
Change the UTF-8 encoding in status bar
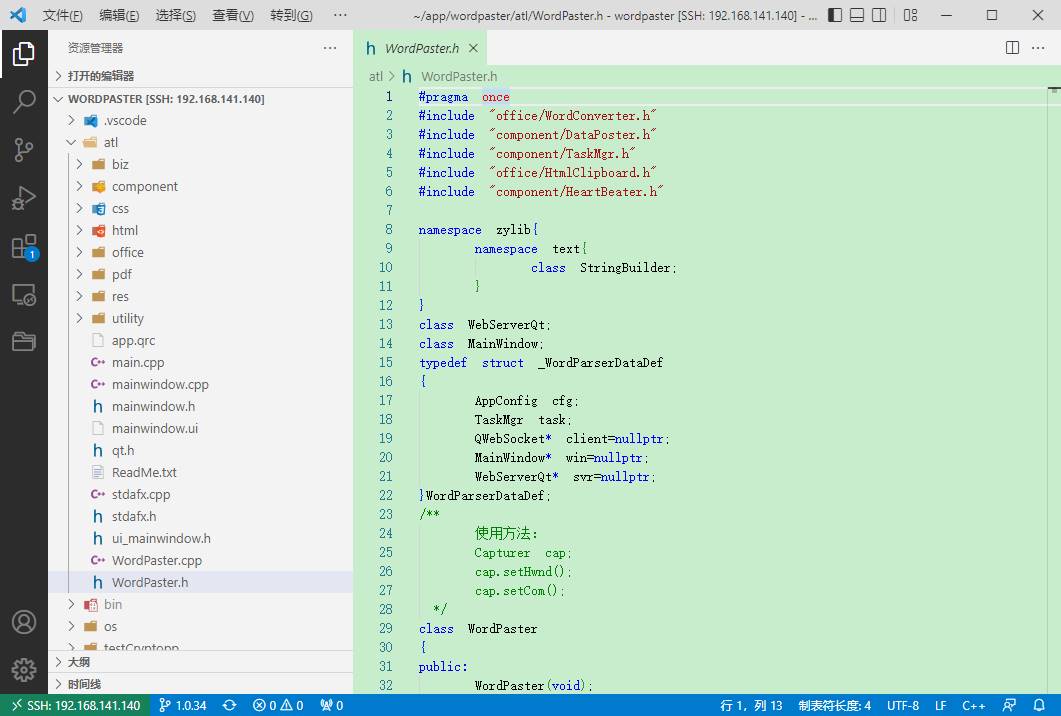coord(902,705)
